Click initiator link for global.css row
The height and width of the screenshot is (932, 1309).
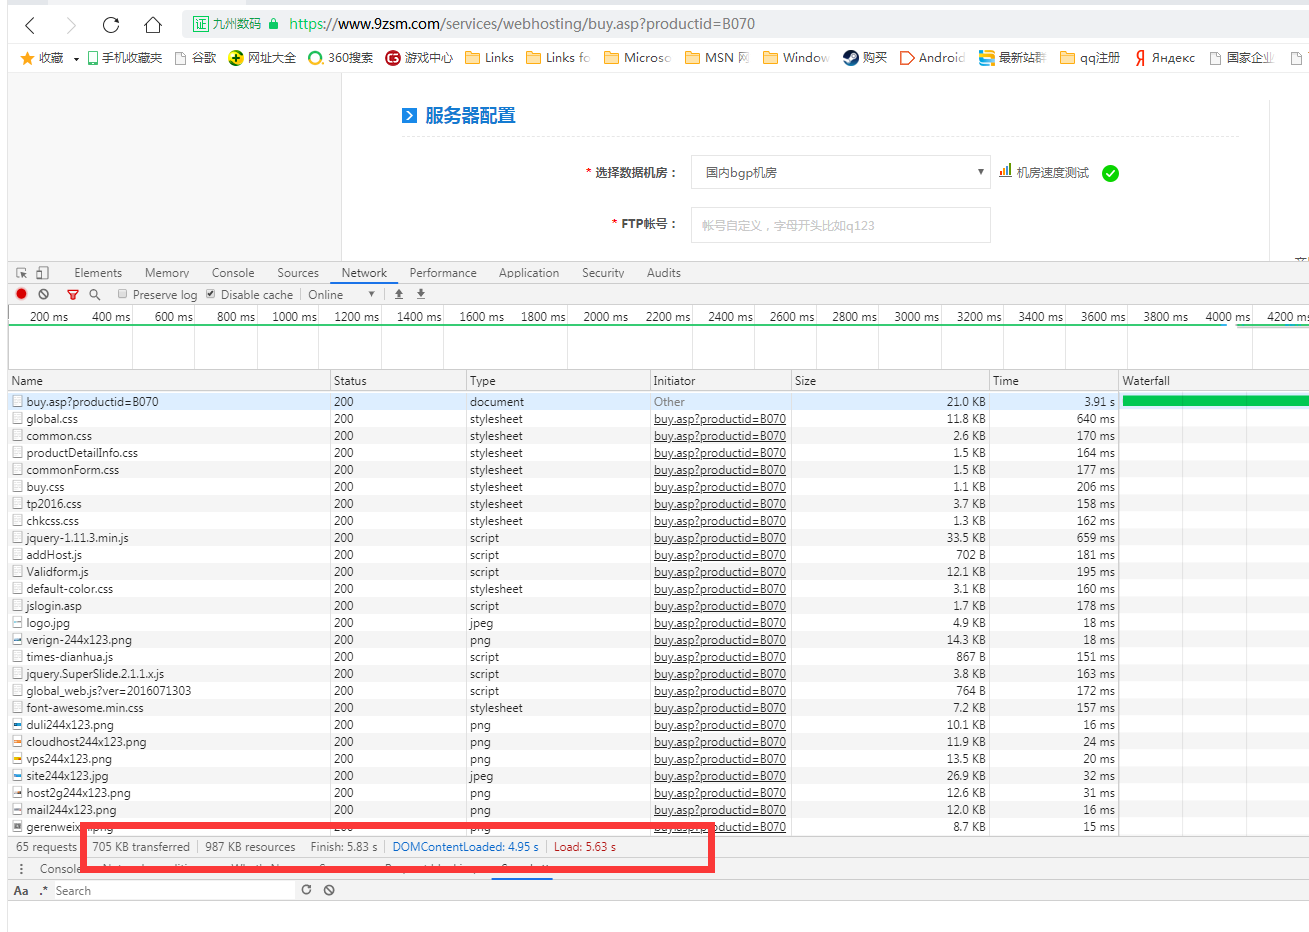719,419
